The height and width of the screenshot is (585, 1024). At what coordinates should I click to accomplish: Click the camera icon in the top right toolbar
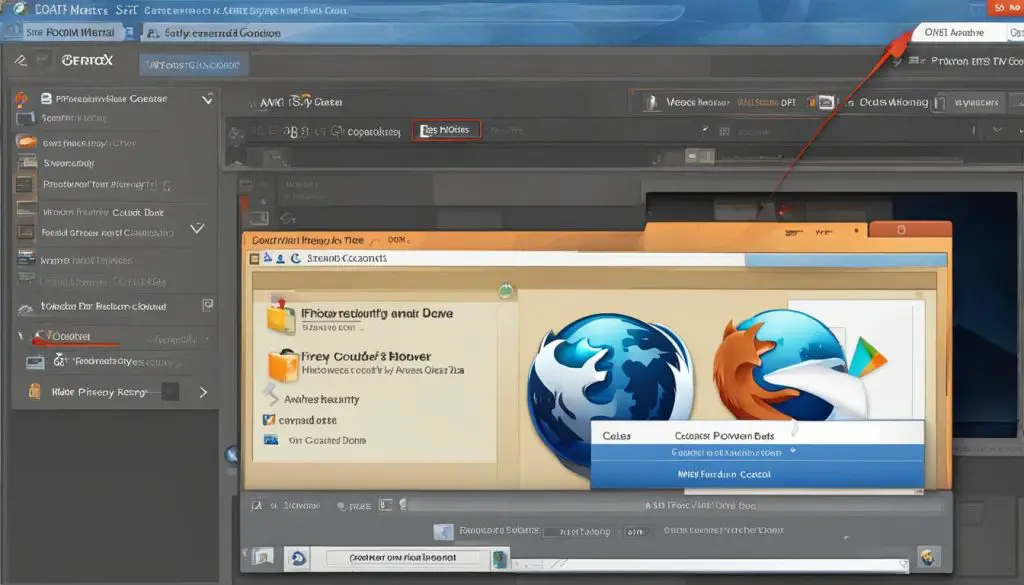[x=826, y=102]
